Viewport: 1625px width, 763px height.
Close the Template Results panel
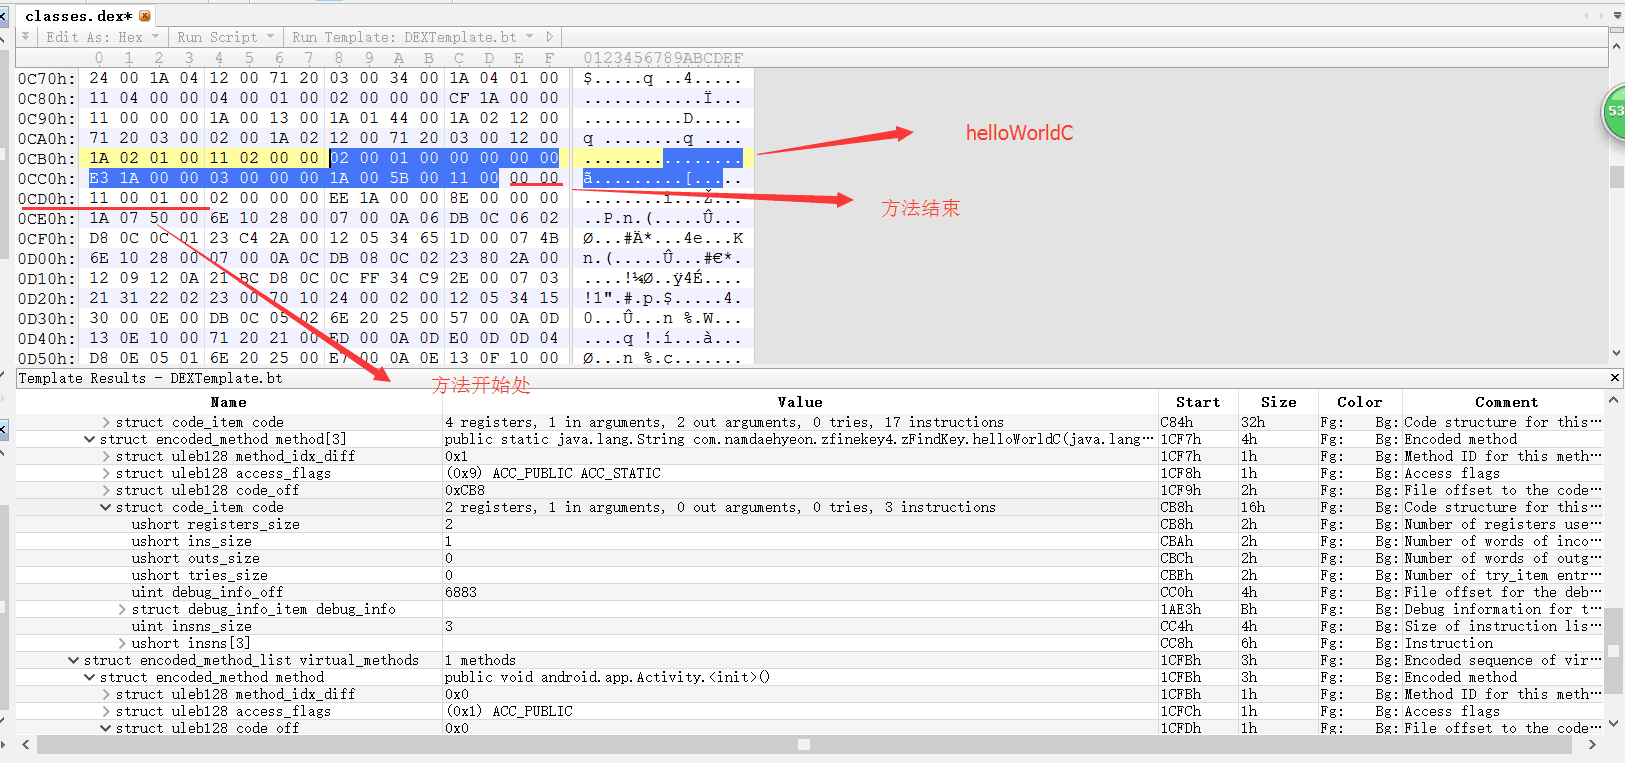(1615, 378)
